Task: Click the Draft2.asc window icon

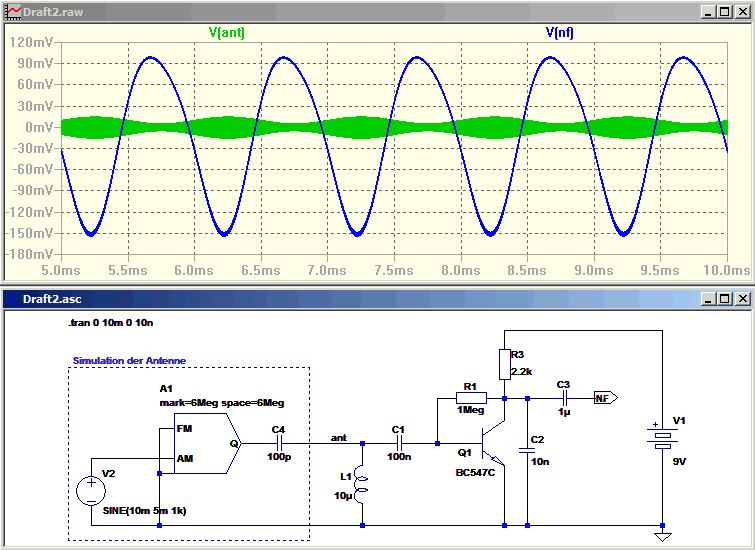Action: click(13, 299)
